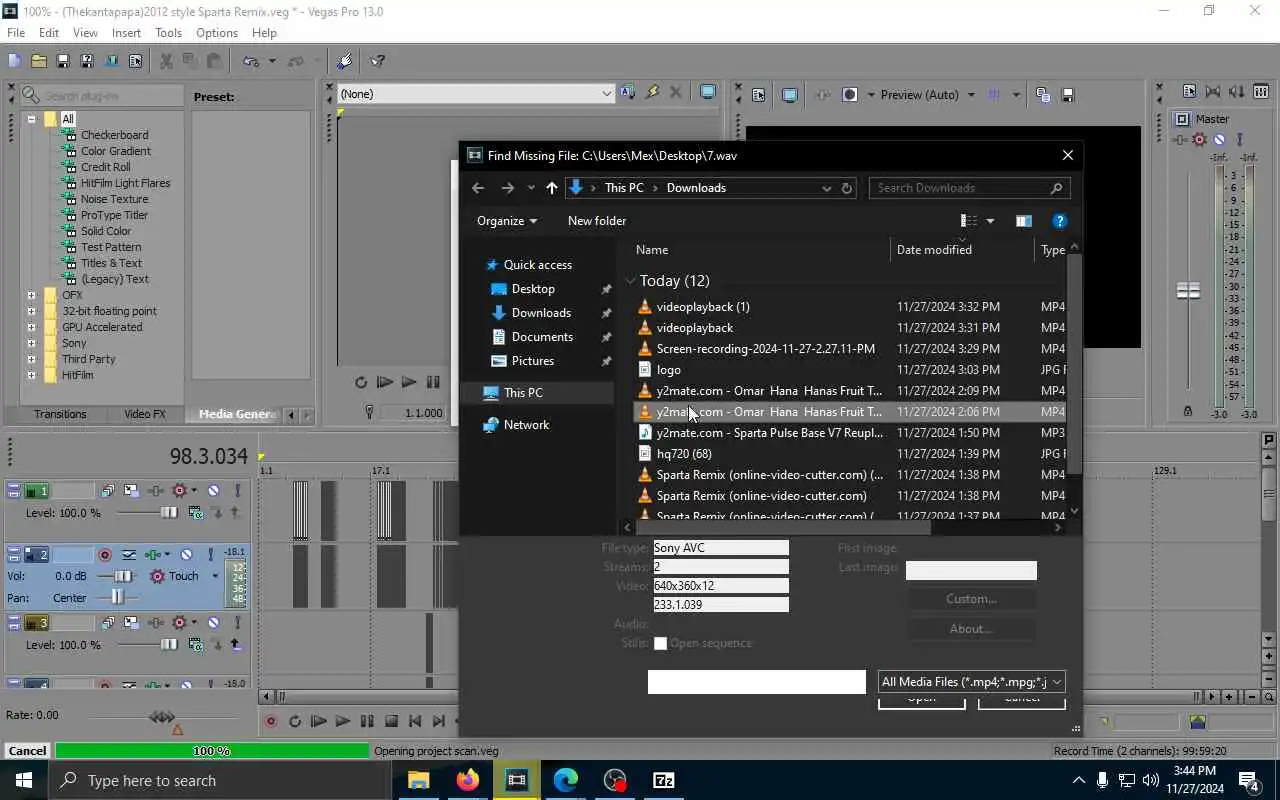Click the Undo arrow in Vegas toolbar
Screen dimensions: 1280x800
(x=252, y=61)
